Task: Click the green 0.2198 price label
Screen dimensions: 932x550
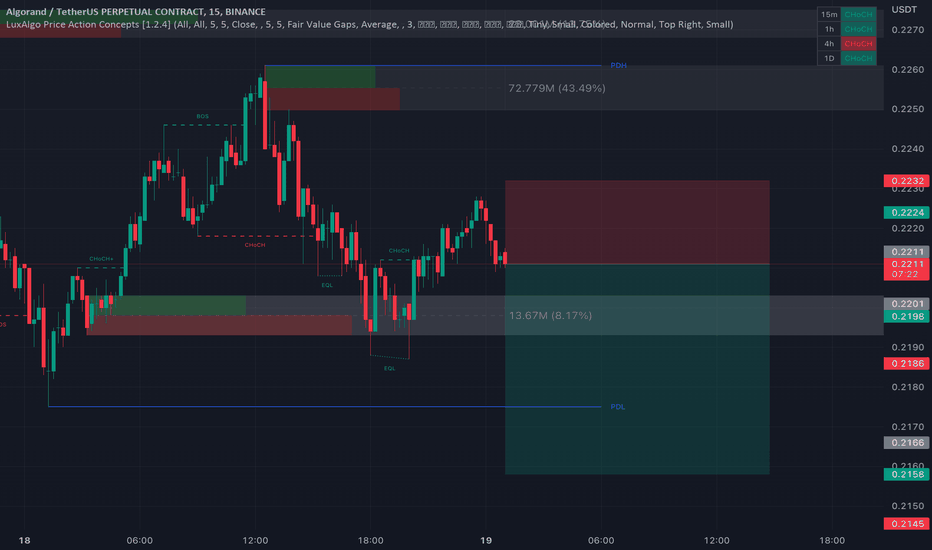Action: 906,316
